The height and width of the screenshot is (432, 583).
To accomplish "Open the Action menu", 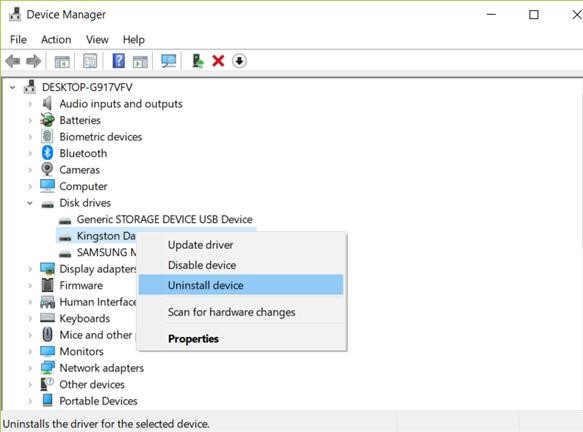I will click(x=56, y=39).
